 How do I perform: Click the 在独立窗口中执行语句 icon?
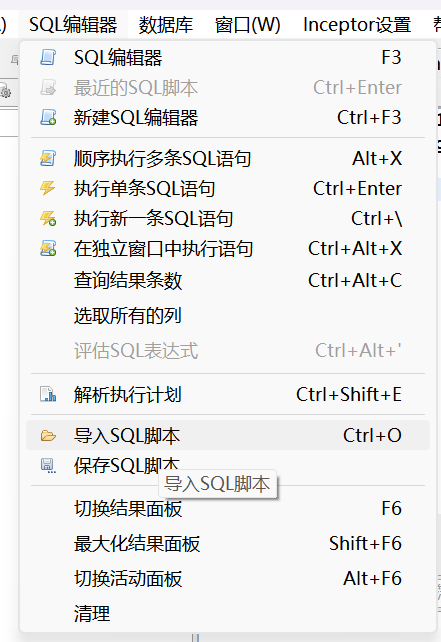tap(48, 249)
